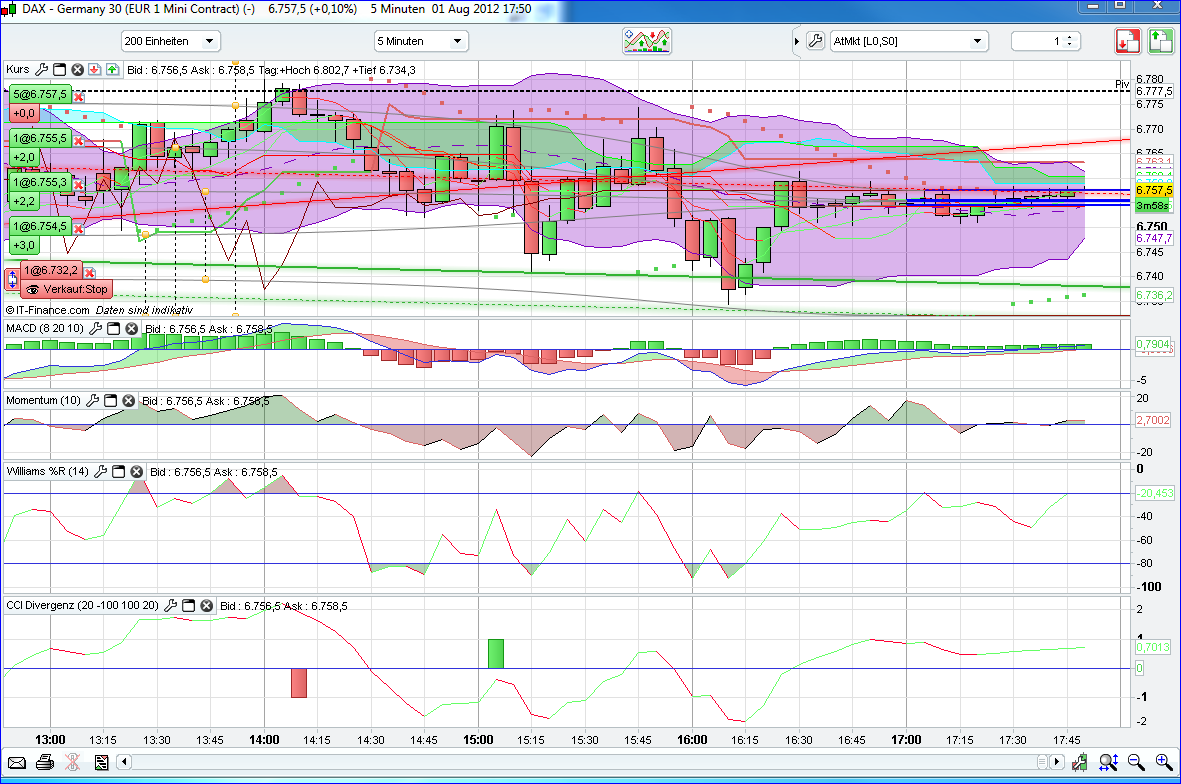Maximize the Momentum panel
Image resolution: width=1181 pixels, height=784 pixels.
(111, 401)
